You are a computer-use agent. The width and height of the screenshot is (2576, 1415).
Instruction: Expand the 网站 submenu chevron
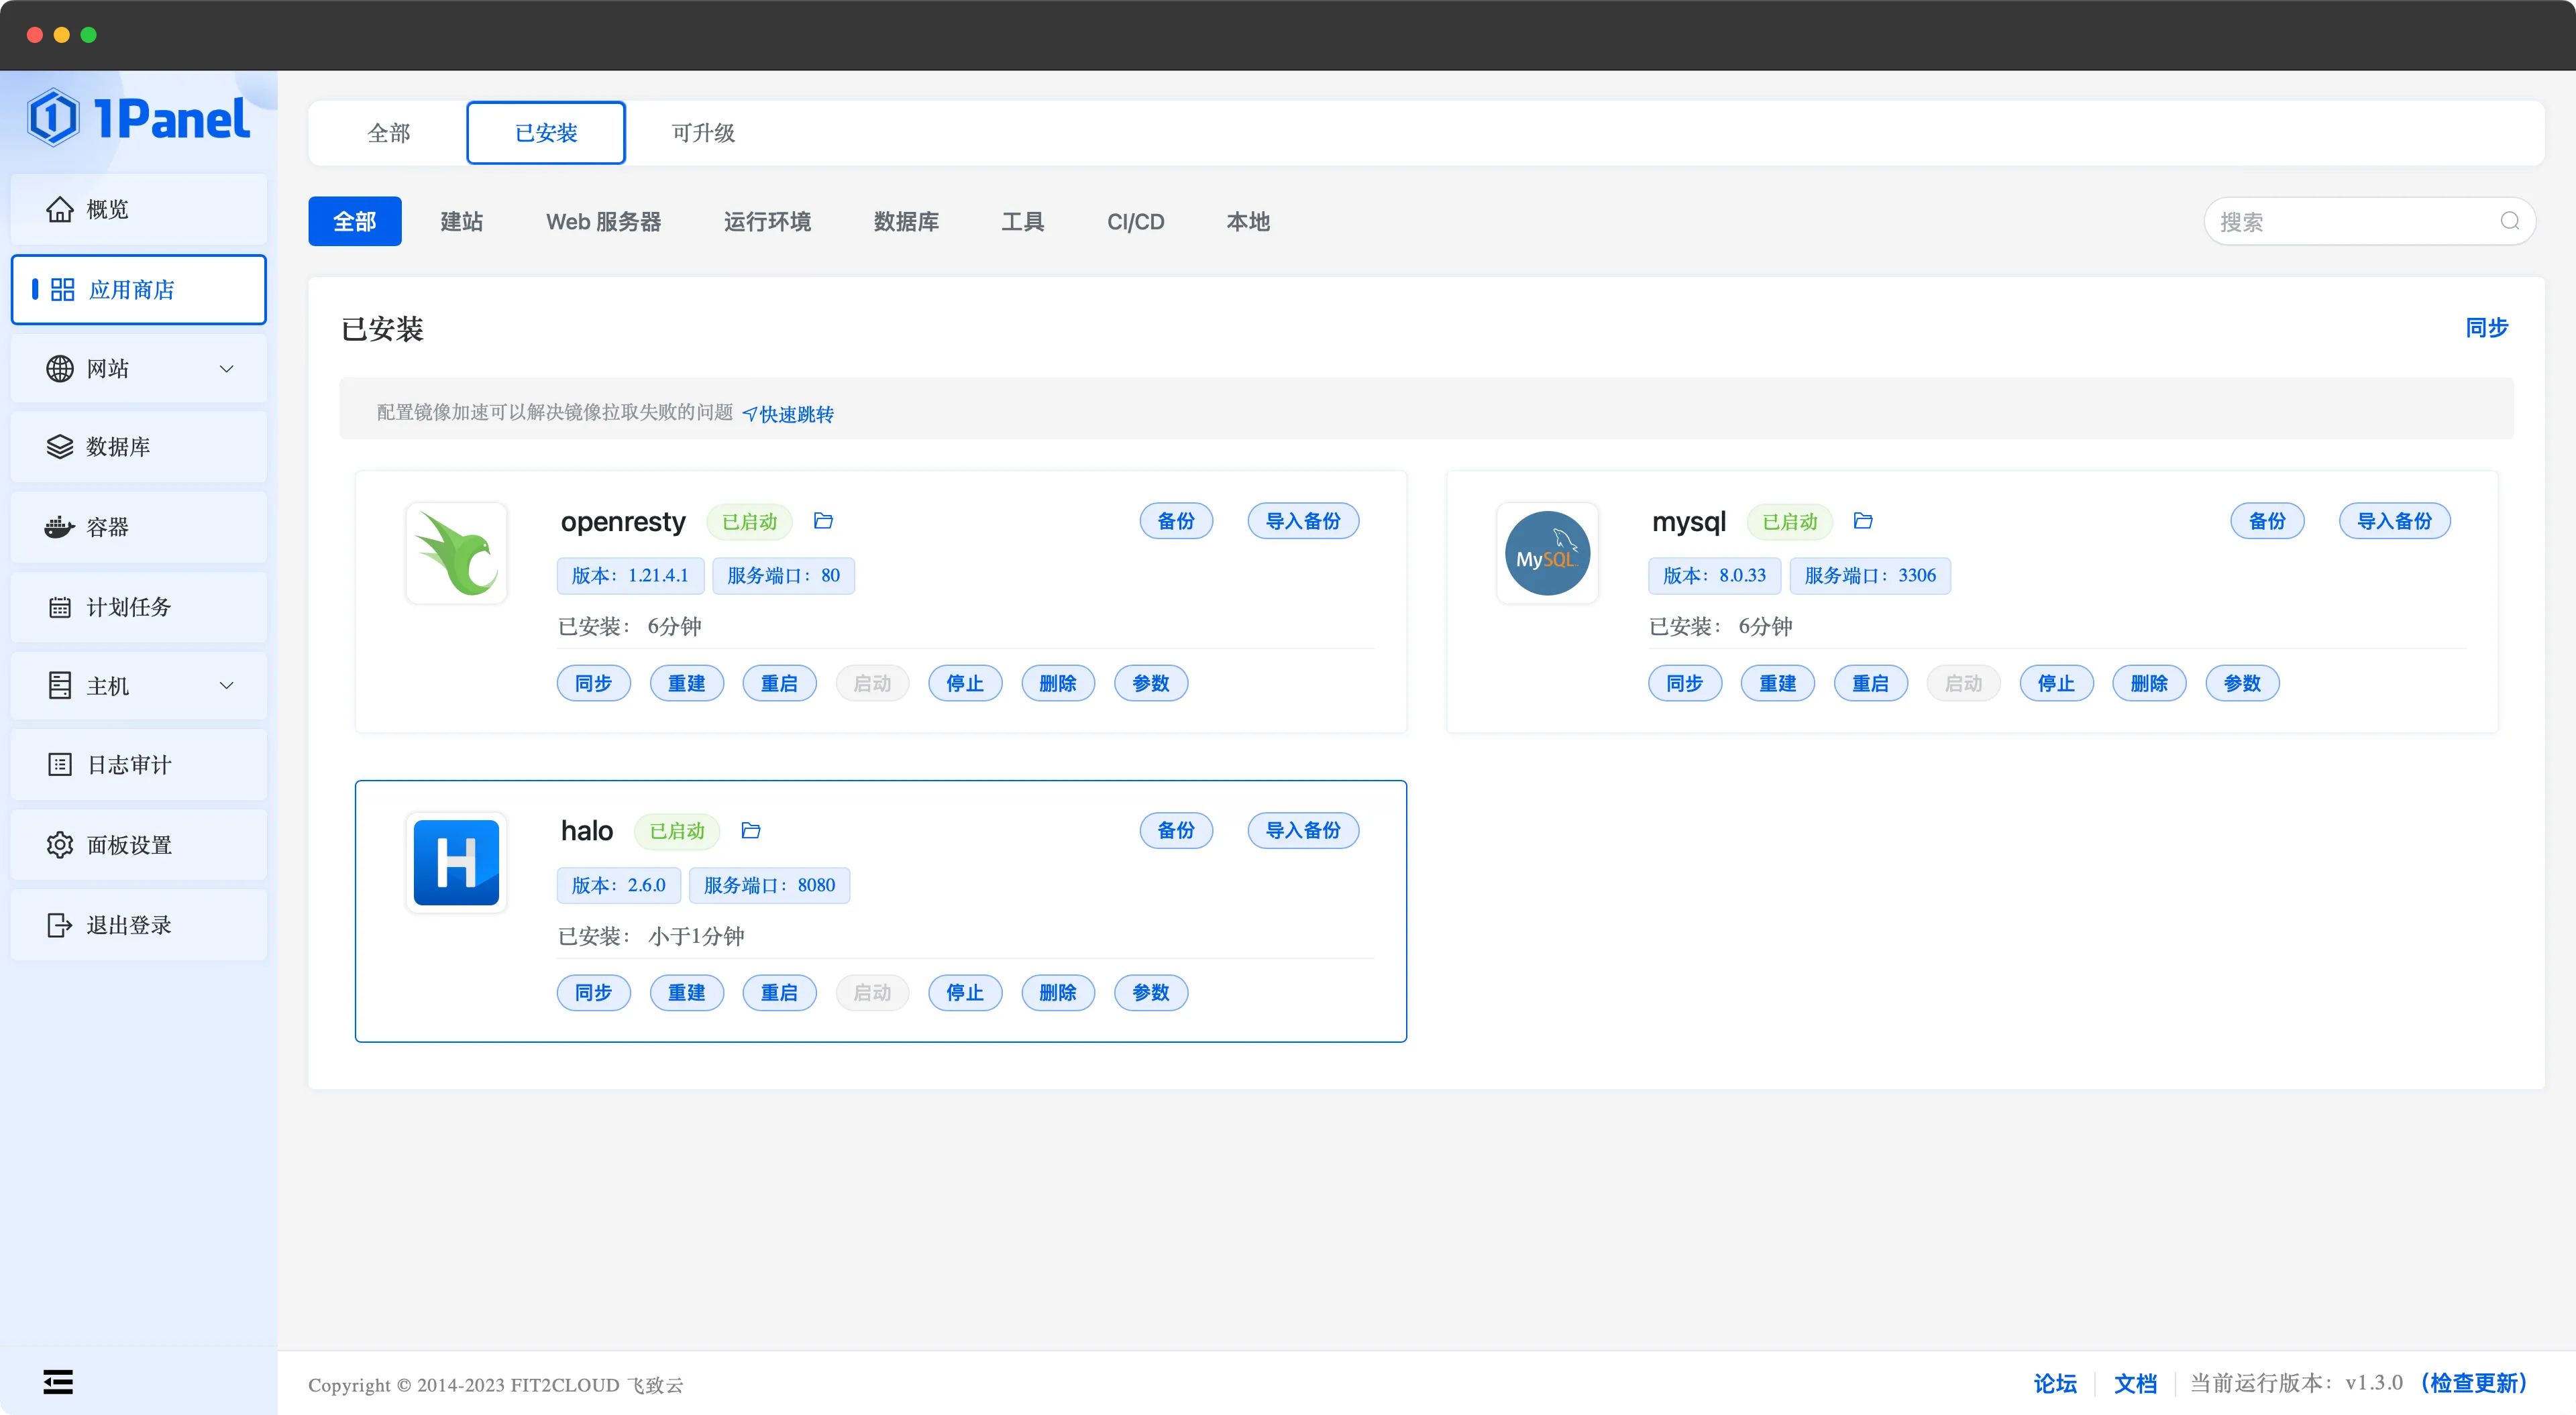pos(227,369)
